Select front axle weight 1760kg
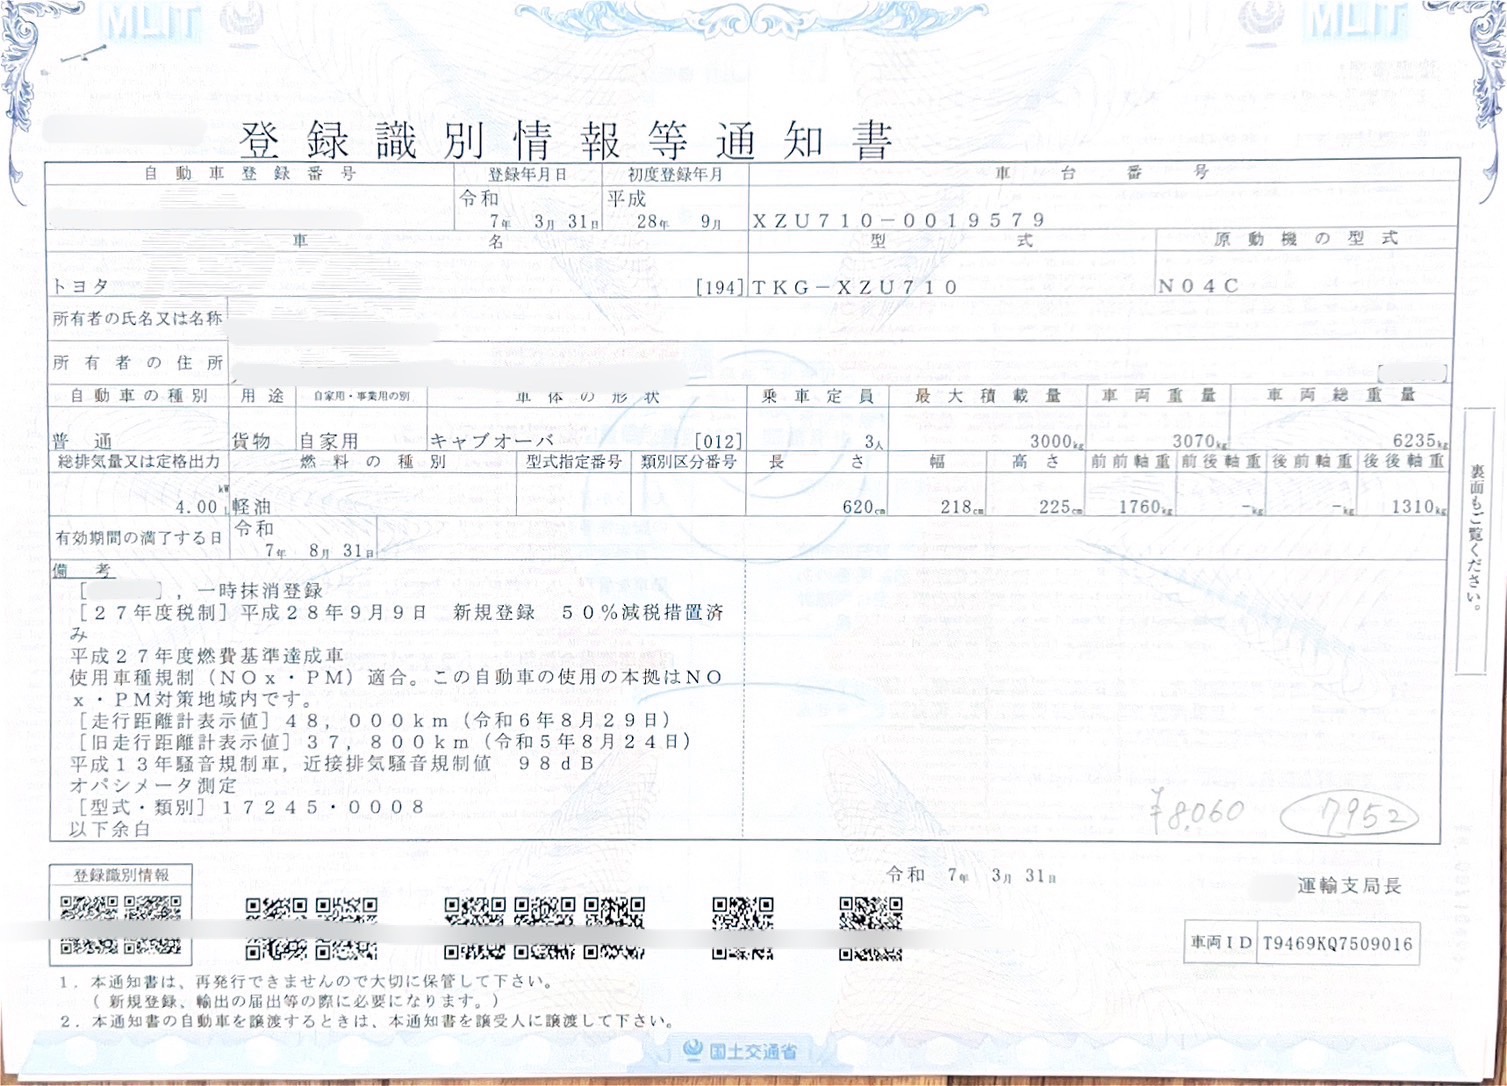Viewport: 1507px width, 1086px height. (x=1144, y=507)
